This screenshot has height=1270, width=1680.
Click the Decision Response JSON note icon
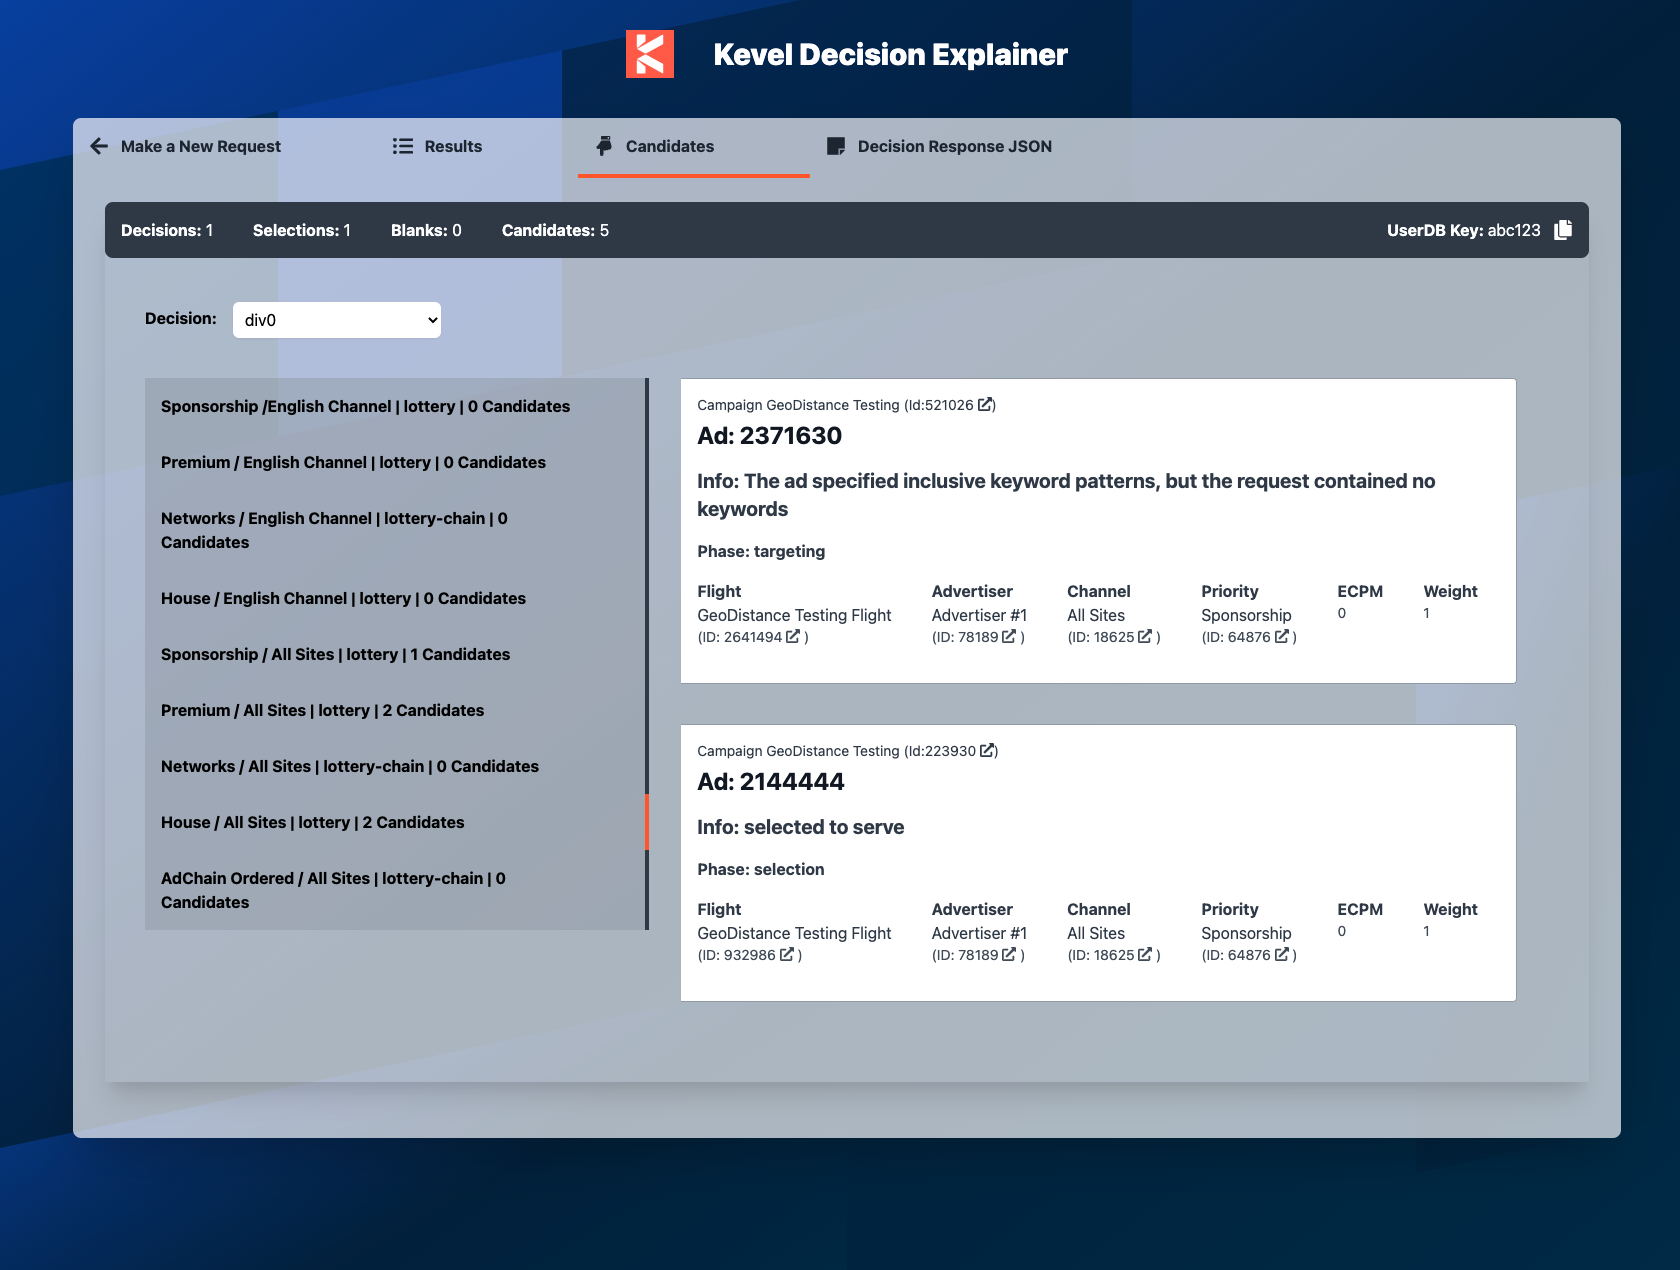click(x=836, y=146)
